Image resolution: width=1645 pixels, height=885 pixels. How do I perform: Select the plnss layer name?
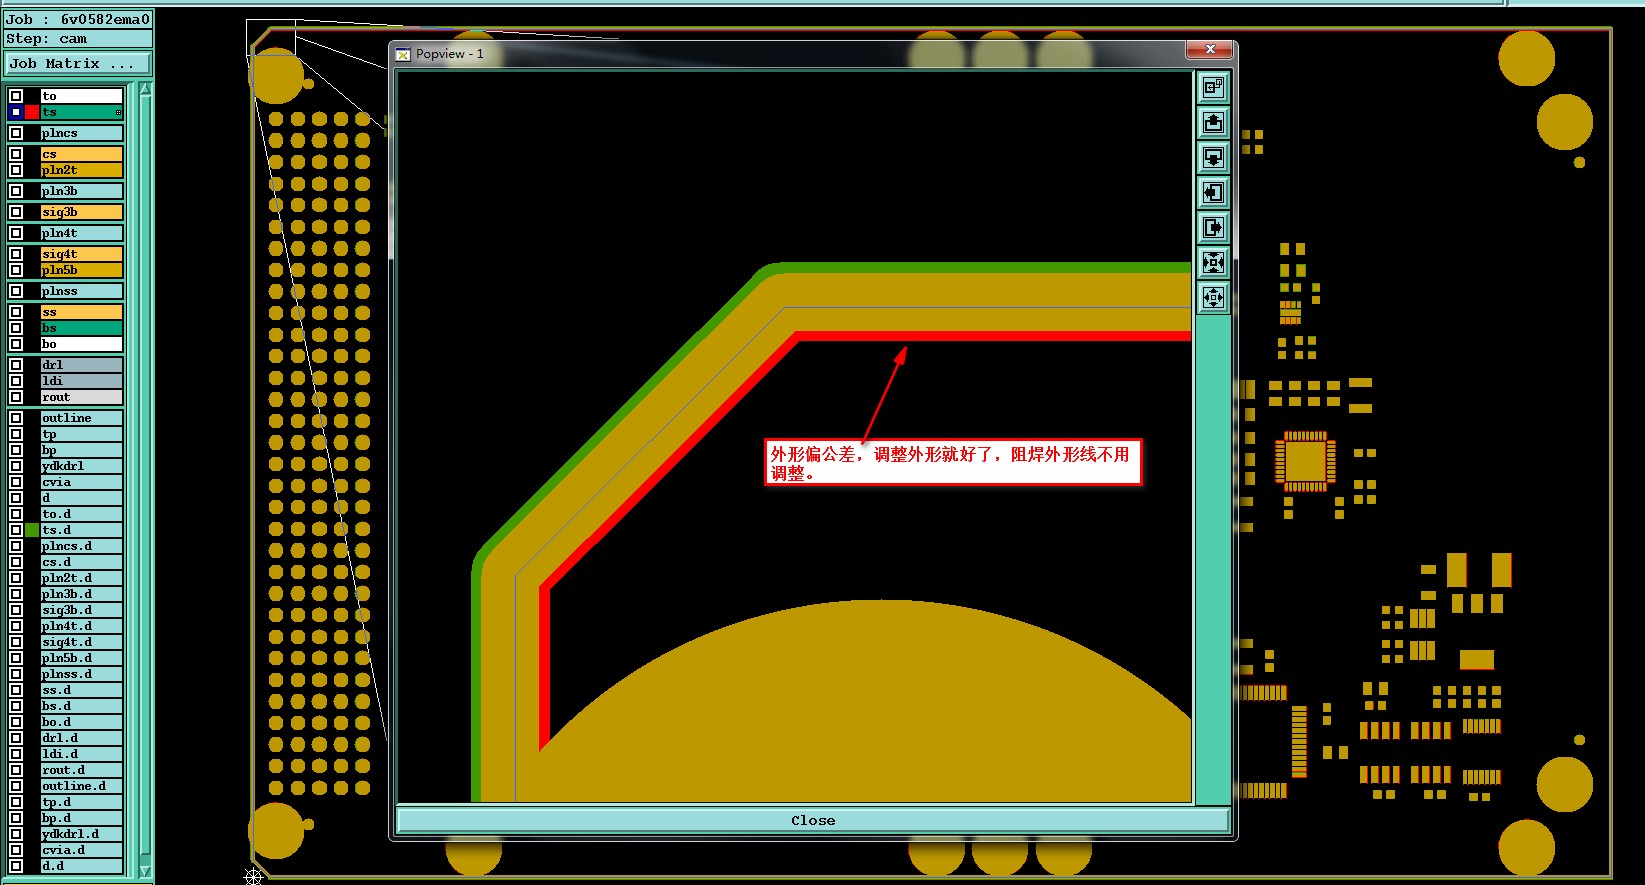[82, 291]
